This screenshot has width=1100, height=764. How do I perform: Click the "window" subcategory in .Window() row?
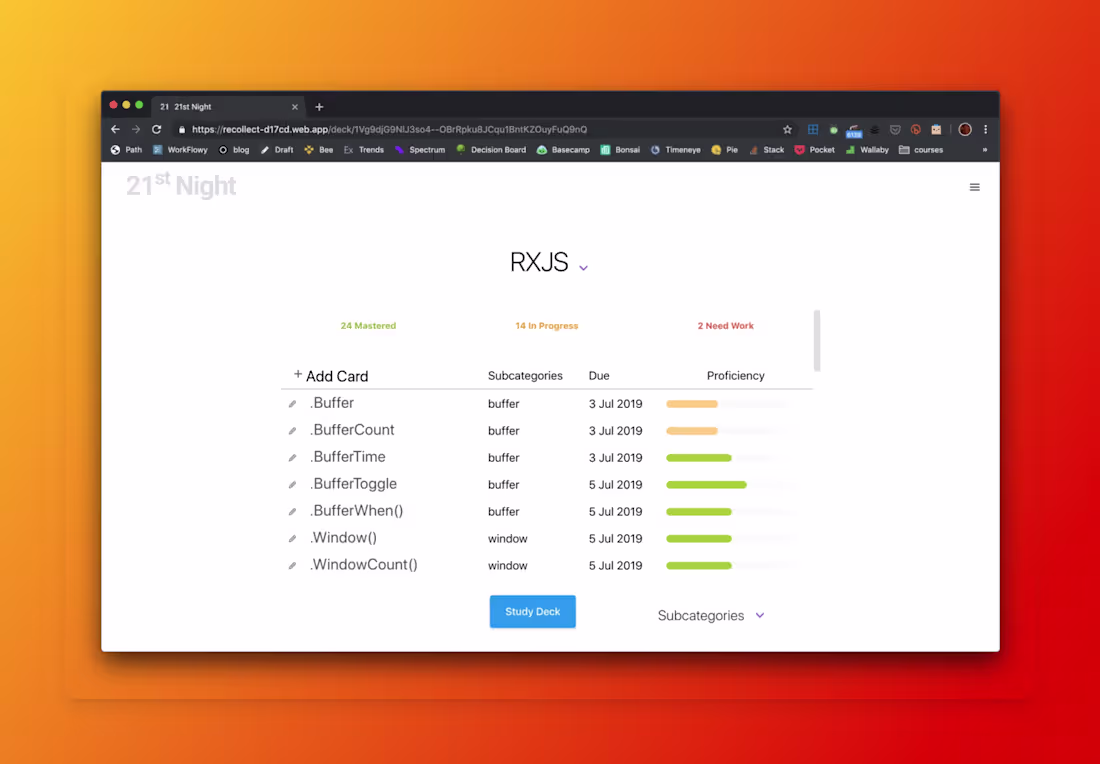coord(507,539)
